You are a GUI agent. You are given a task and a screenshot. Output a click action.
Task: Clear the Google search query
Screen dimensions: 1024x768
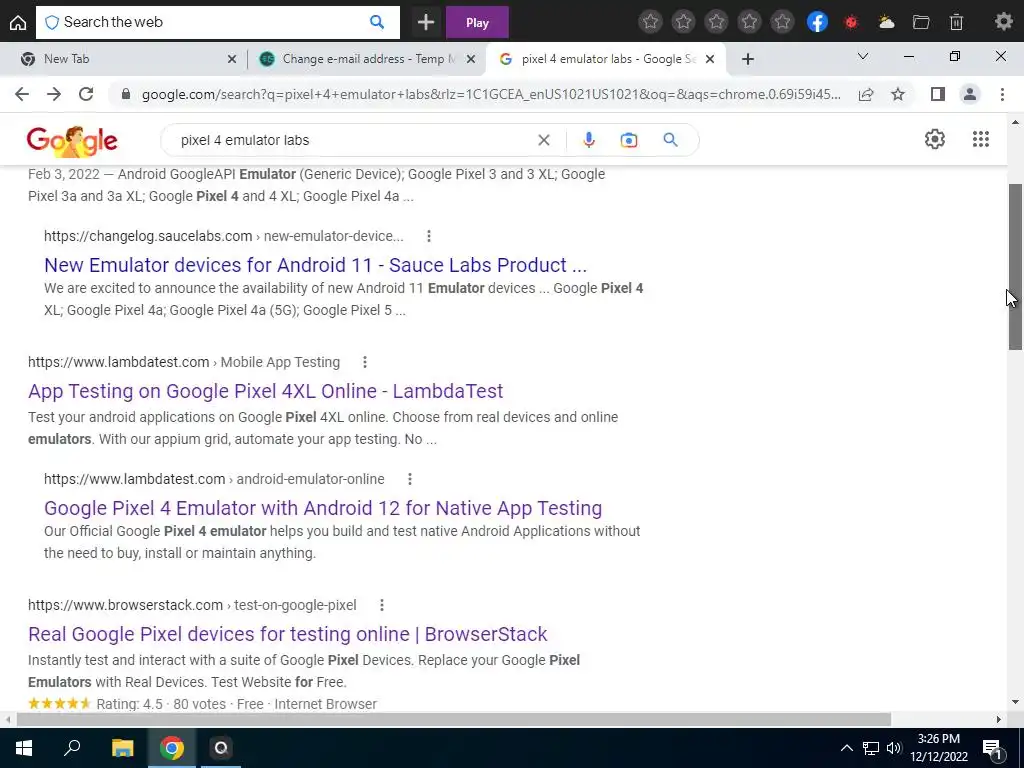[x=543, y=140]
